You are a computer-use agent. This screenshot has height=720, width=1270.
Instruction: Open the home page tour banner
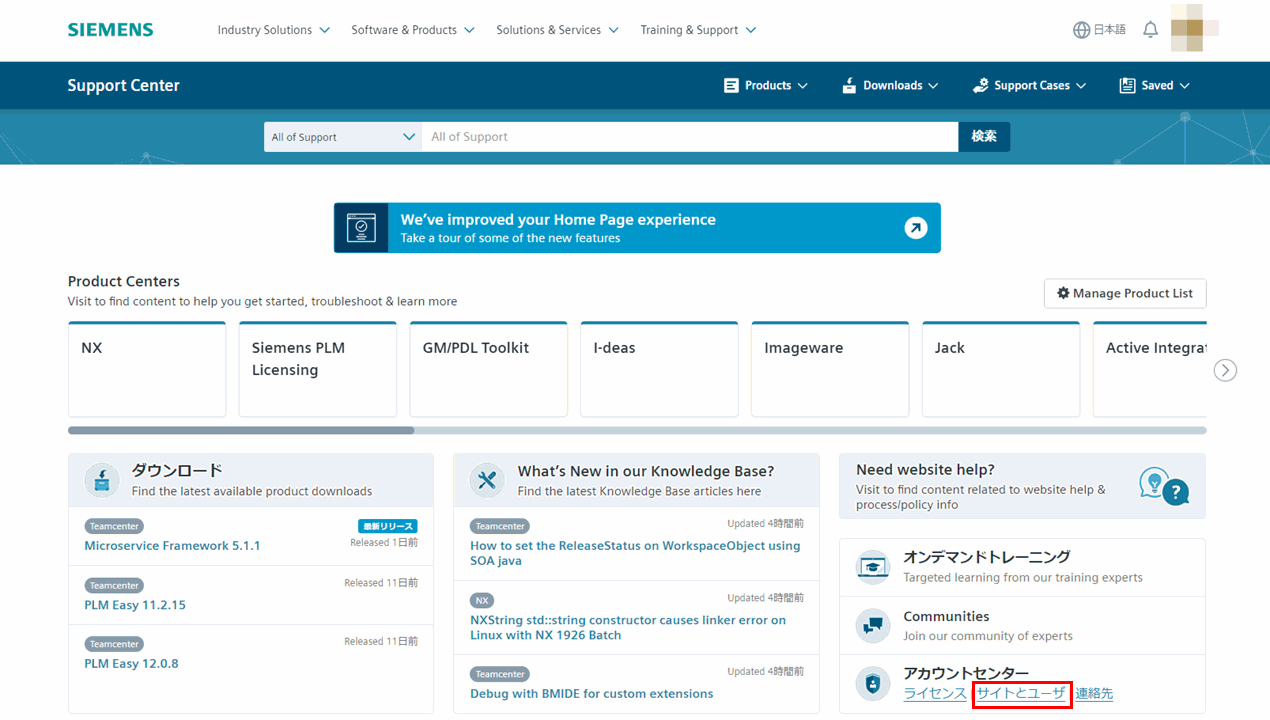click(x=637, y=228)
